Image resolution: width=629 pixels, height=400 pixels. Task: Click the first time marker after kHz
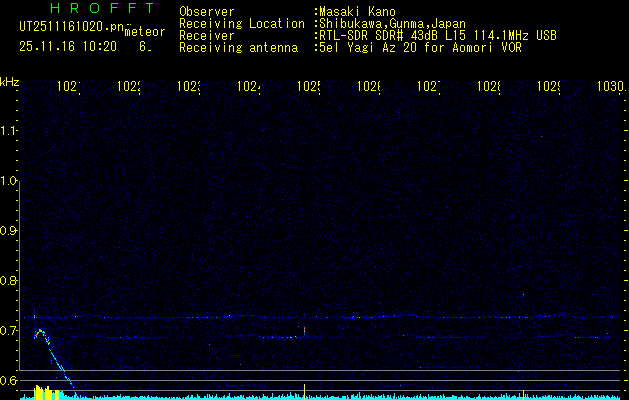tap(68, 87)
